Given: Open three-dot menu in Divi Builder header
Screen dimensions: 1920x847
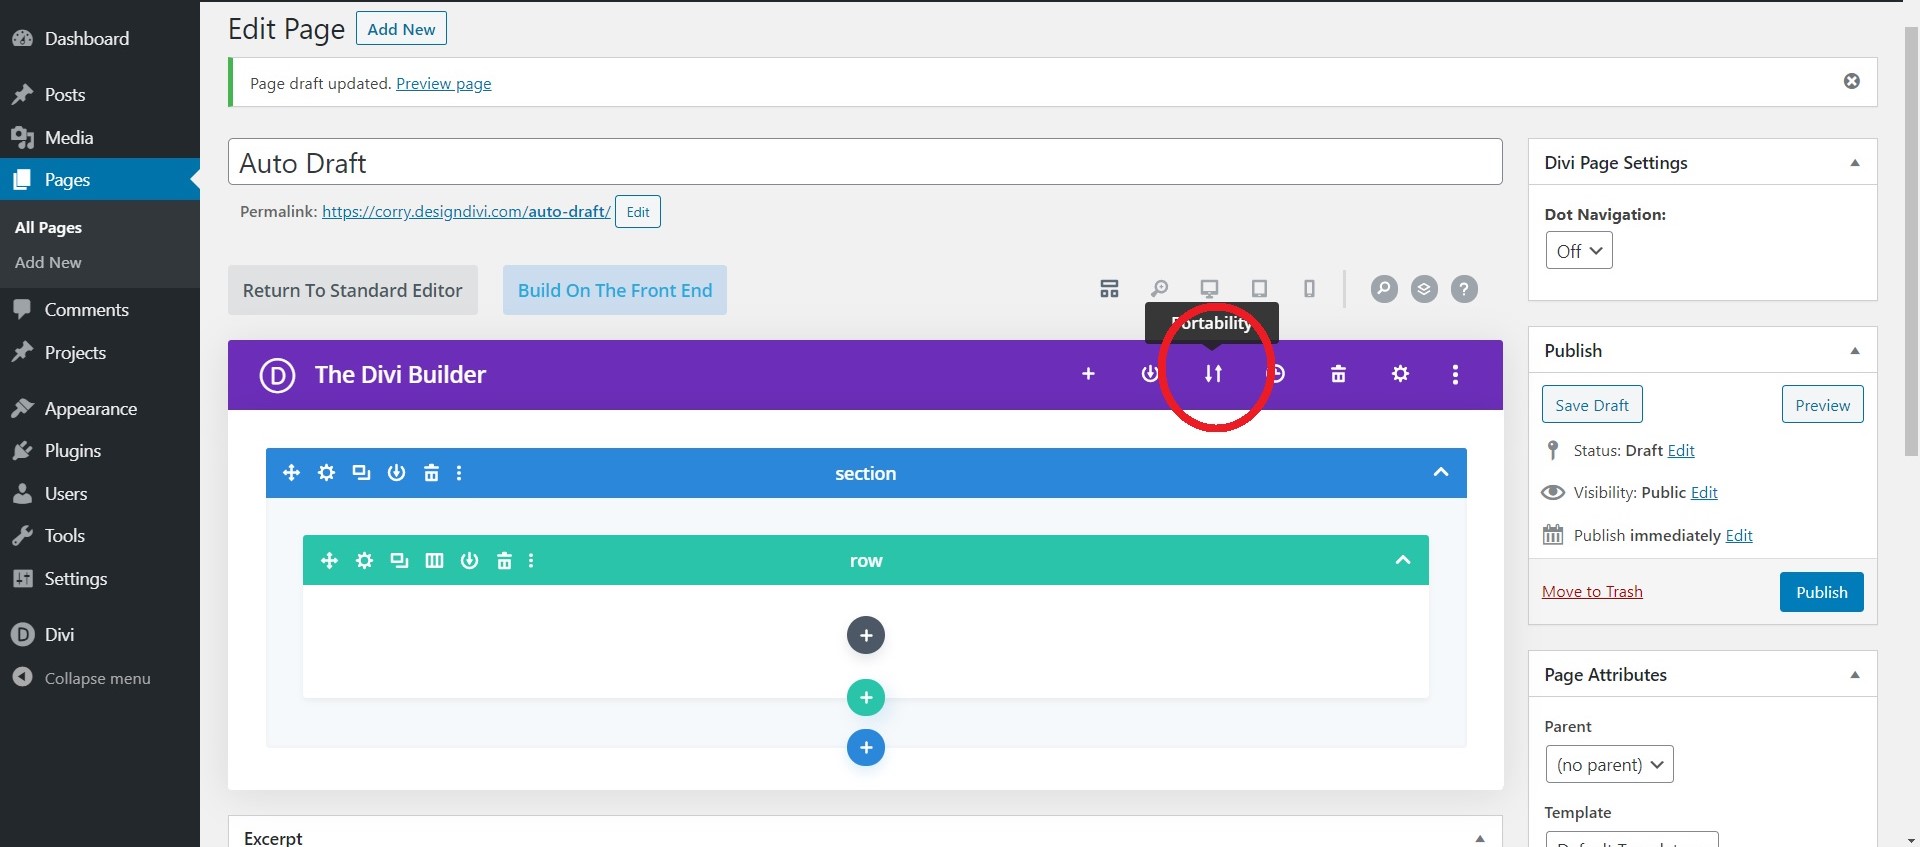Looking at the screenshot, I should click(x=1455, y=374).
